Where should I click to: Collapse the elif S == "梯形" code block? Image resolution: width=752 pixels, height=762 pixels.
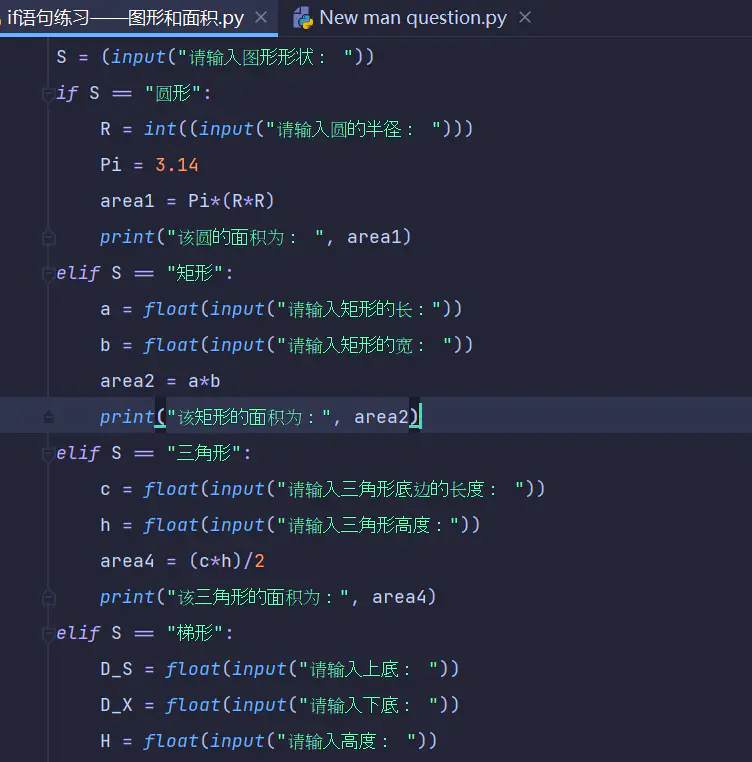coord(48,633)
